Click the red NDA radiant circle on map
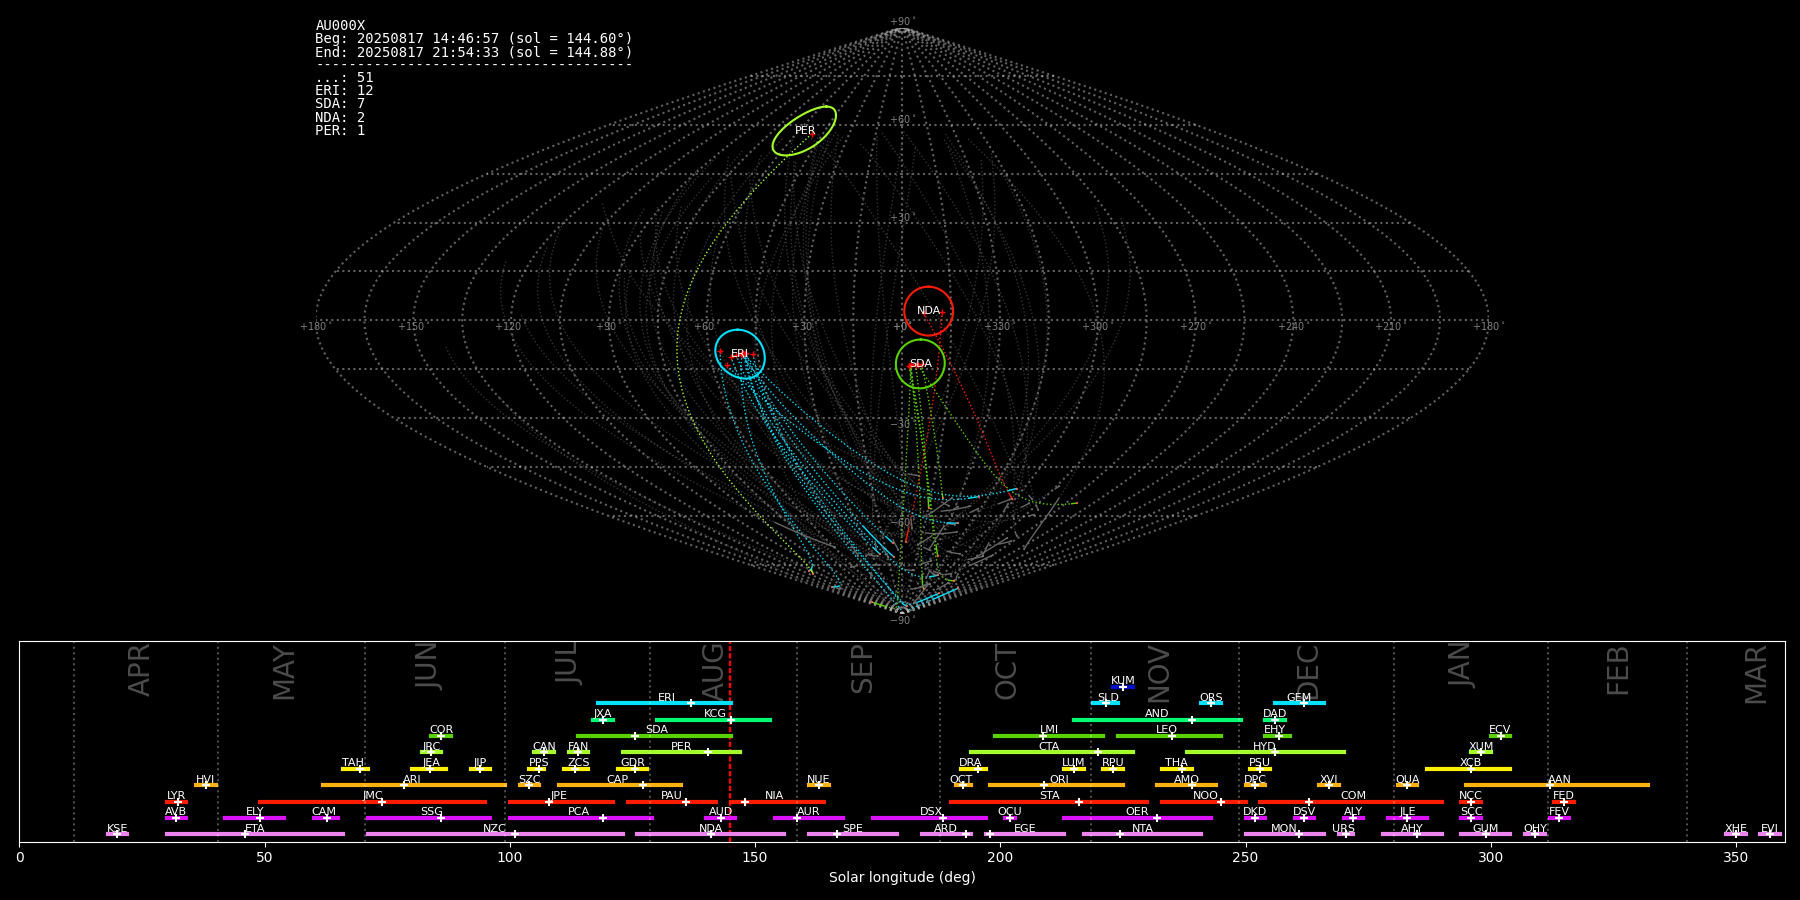Viewport: 1800px width, 900px height. click(x=928, y=311)
